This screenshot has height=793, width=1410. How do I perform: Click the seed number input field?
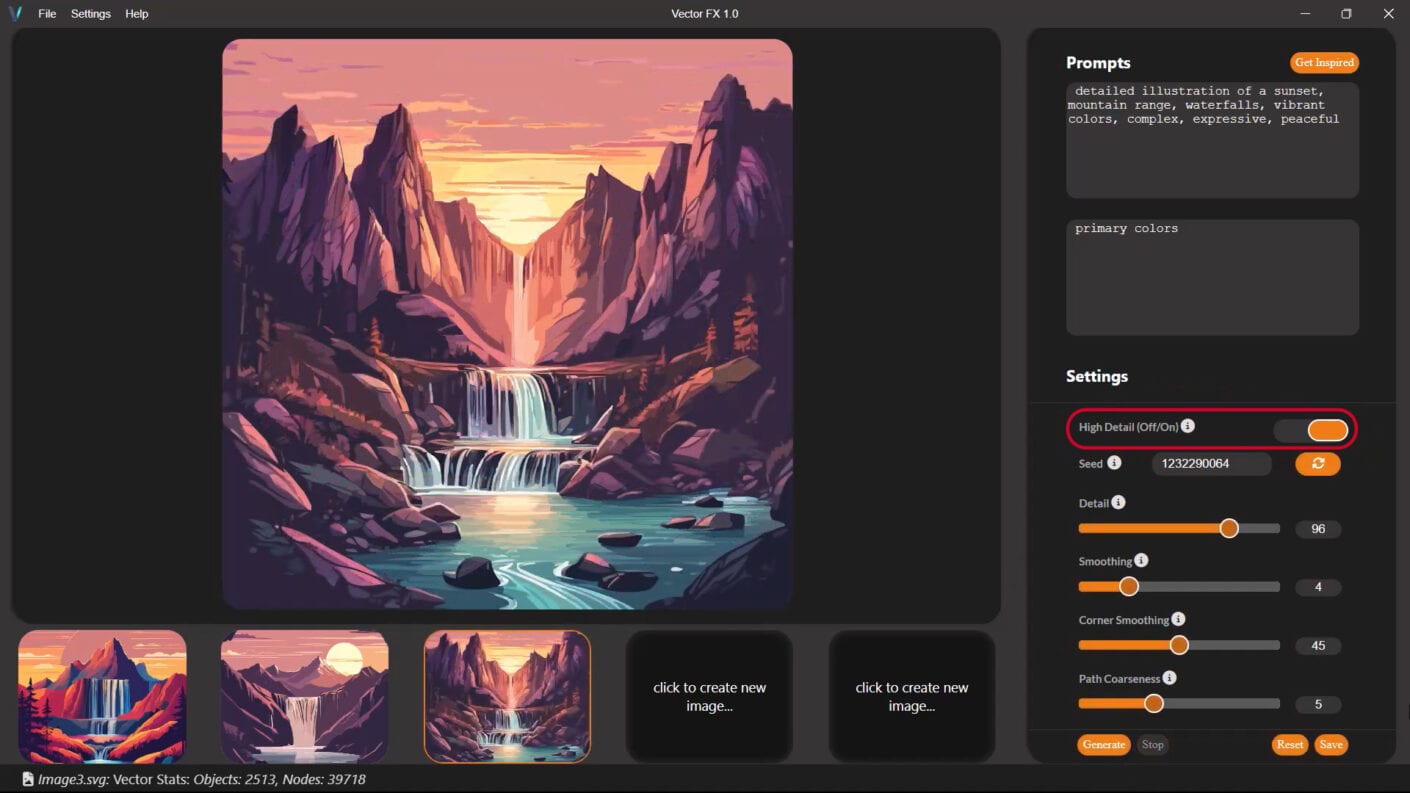click(1211, 463)
